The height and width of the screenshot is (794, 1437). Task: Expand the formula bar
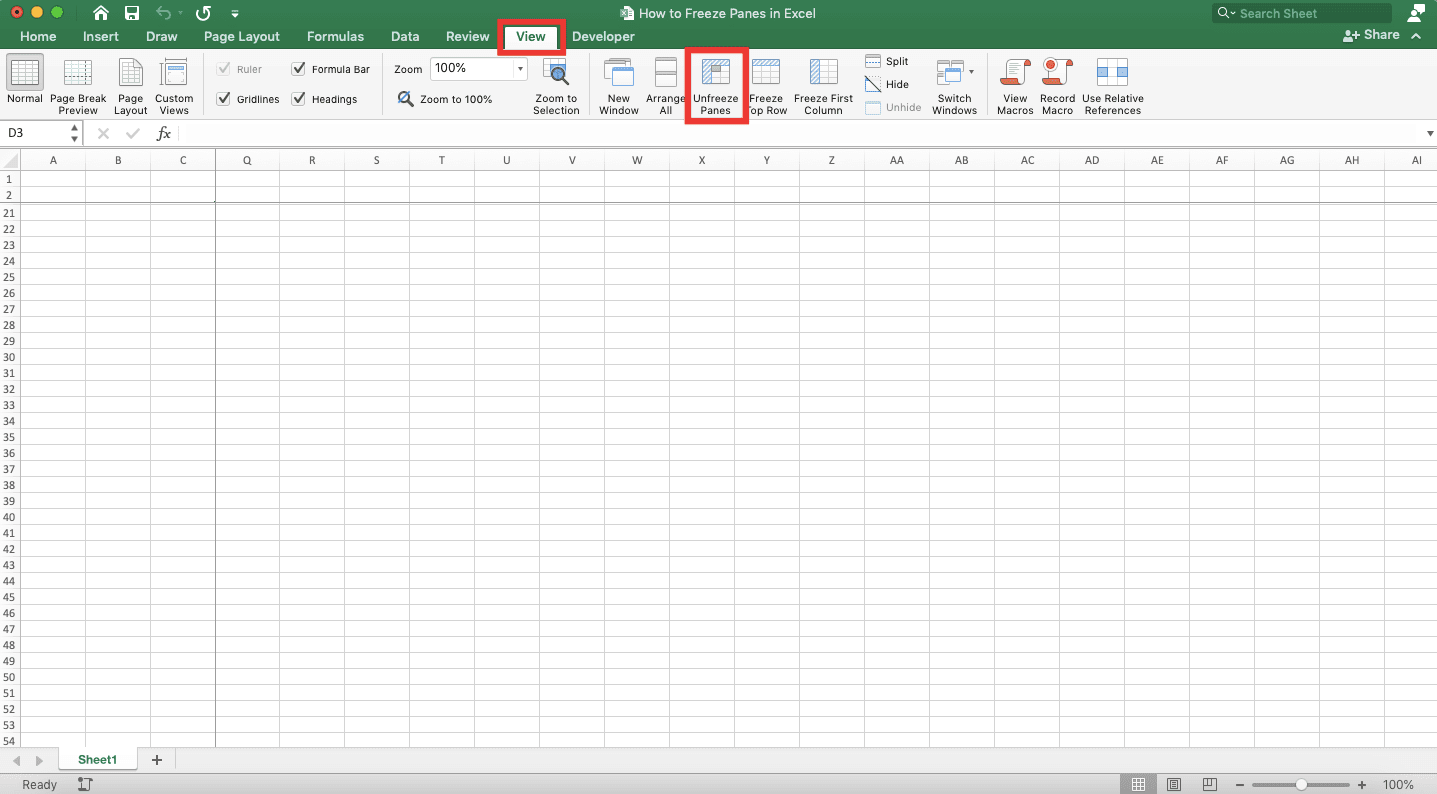coord(1429,133)
